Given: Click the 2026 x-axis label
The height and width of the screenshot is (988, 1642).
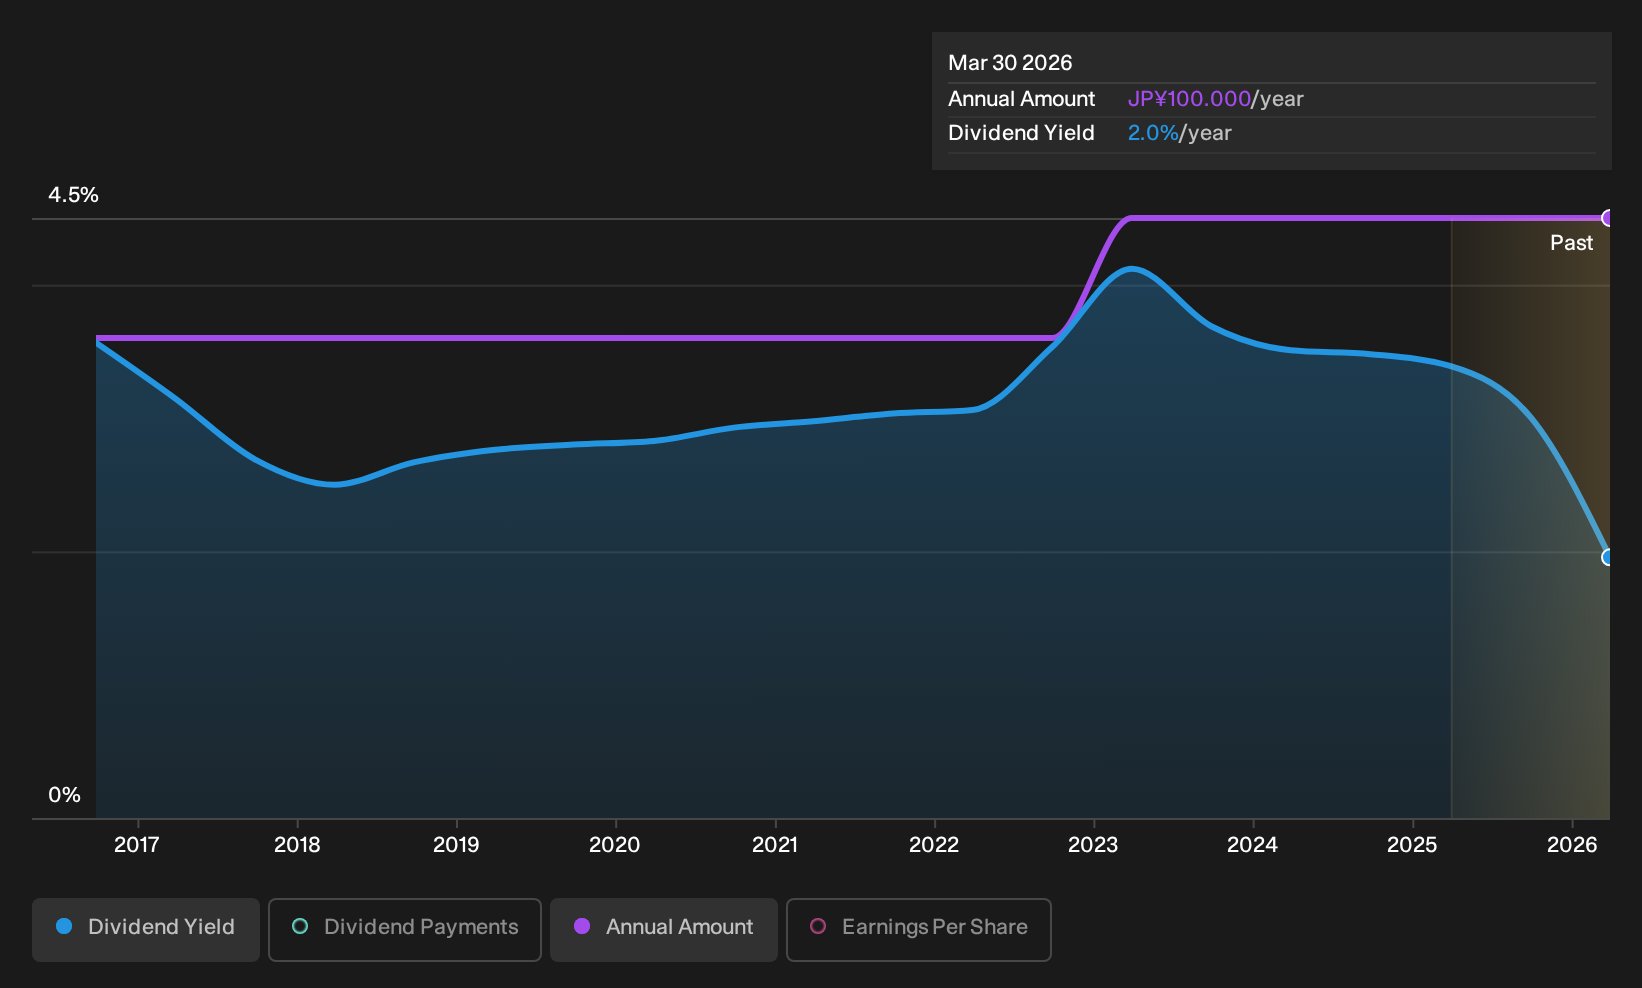Looking at the screenshot, I should (x=1572, y=845).
